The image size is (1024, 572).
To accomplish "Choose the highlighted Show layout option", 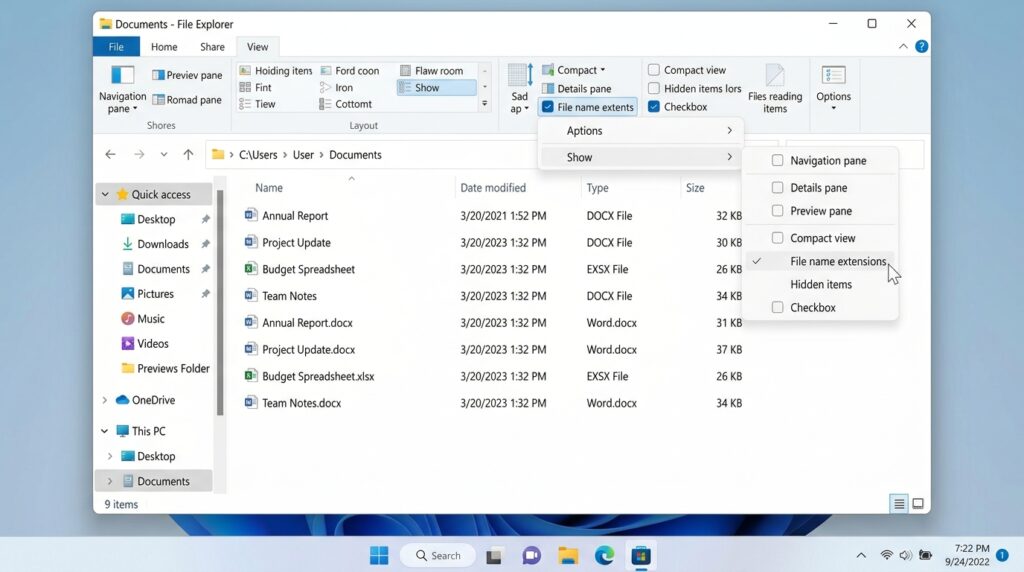I will [436, 87].
